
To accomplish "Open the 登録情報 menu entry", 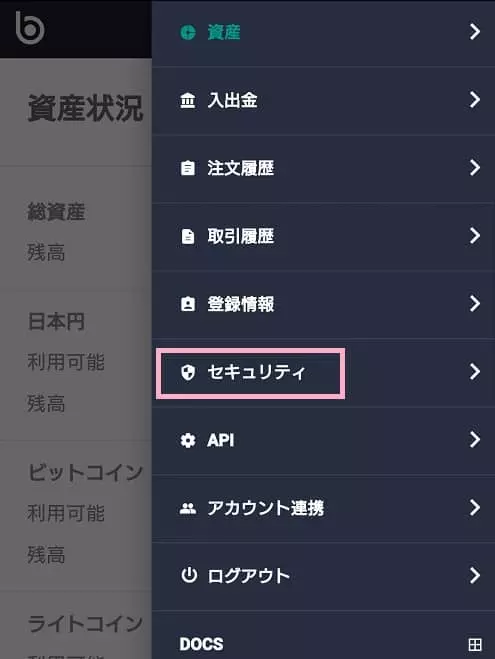I will pos(323,305).
